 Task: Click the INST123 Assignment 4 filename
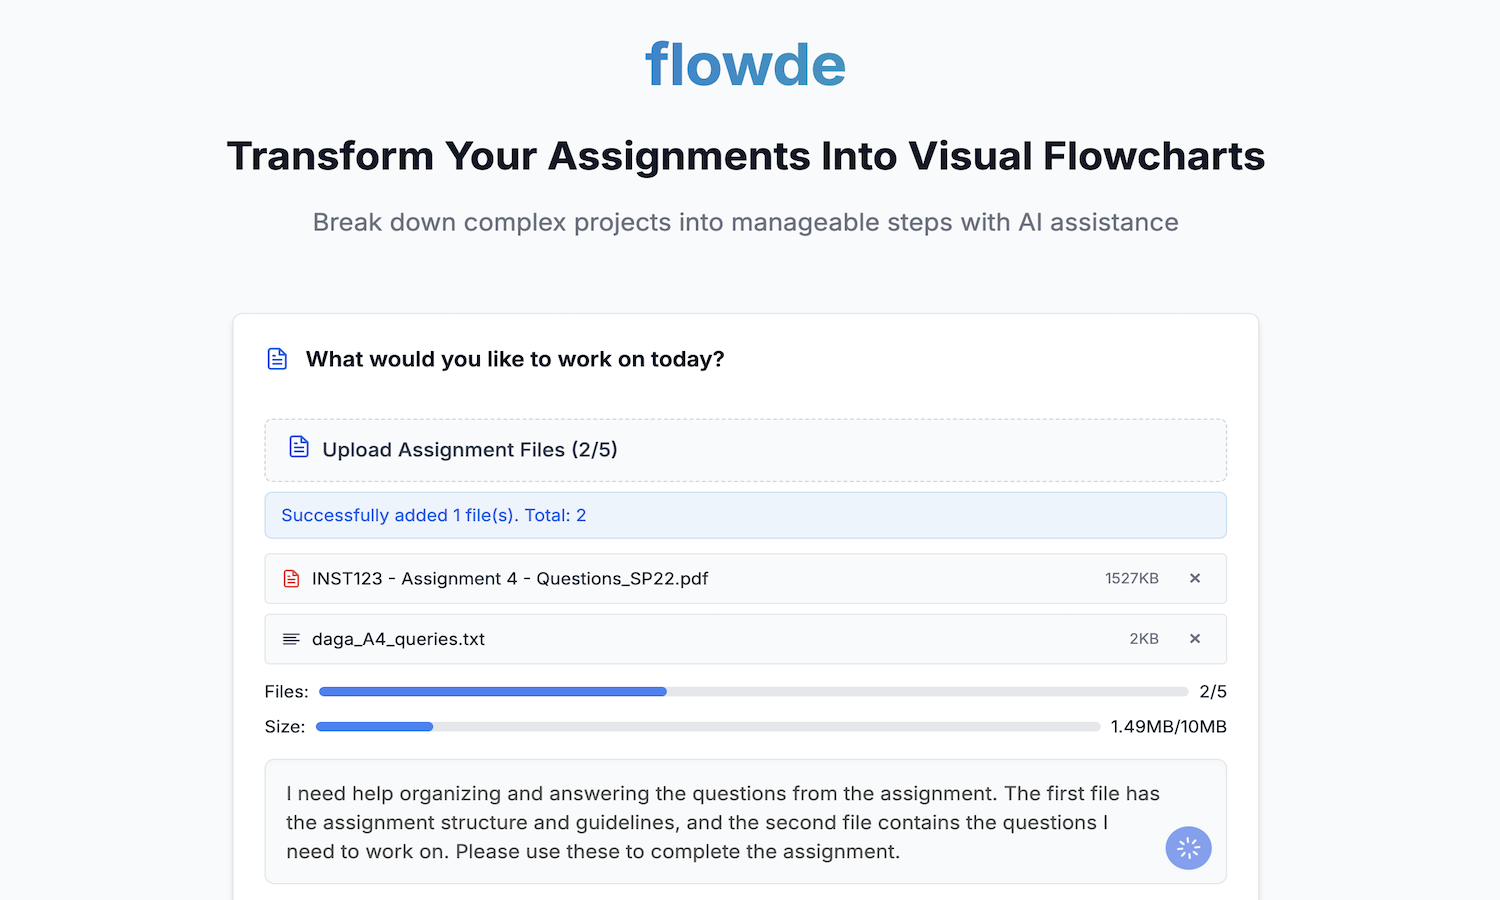tap(510, 578)
